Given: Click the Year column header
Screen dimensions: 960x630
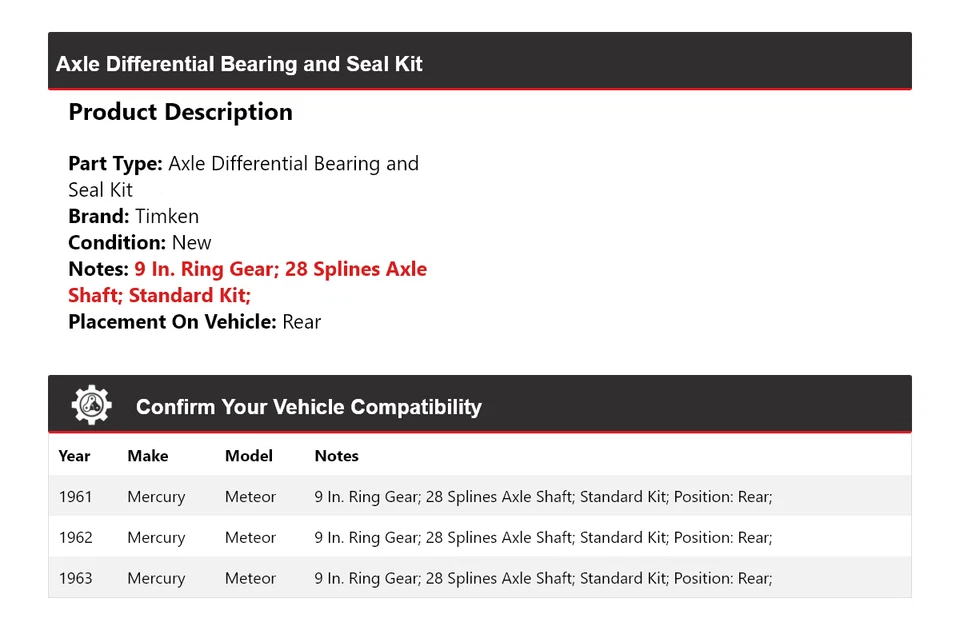Looking at the screenshot, I should pos(74,456).
